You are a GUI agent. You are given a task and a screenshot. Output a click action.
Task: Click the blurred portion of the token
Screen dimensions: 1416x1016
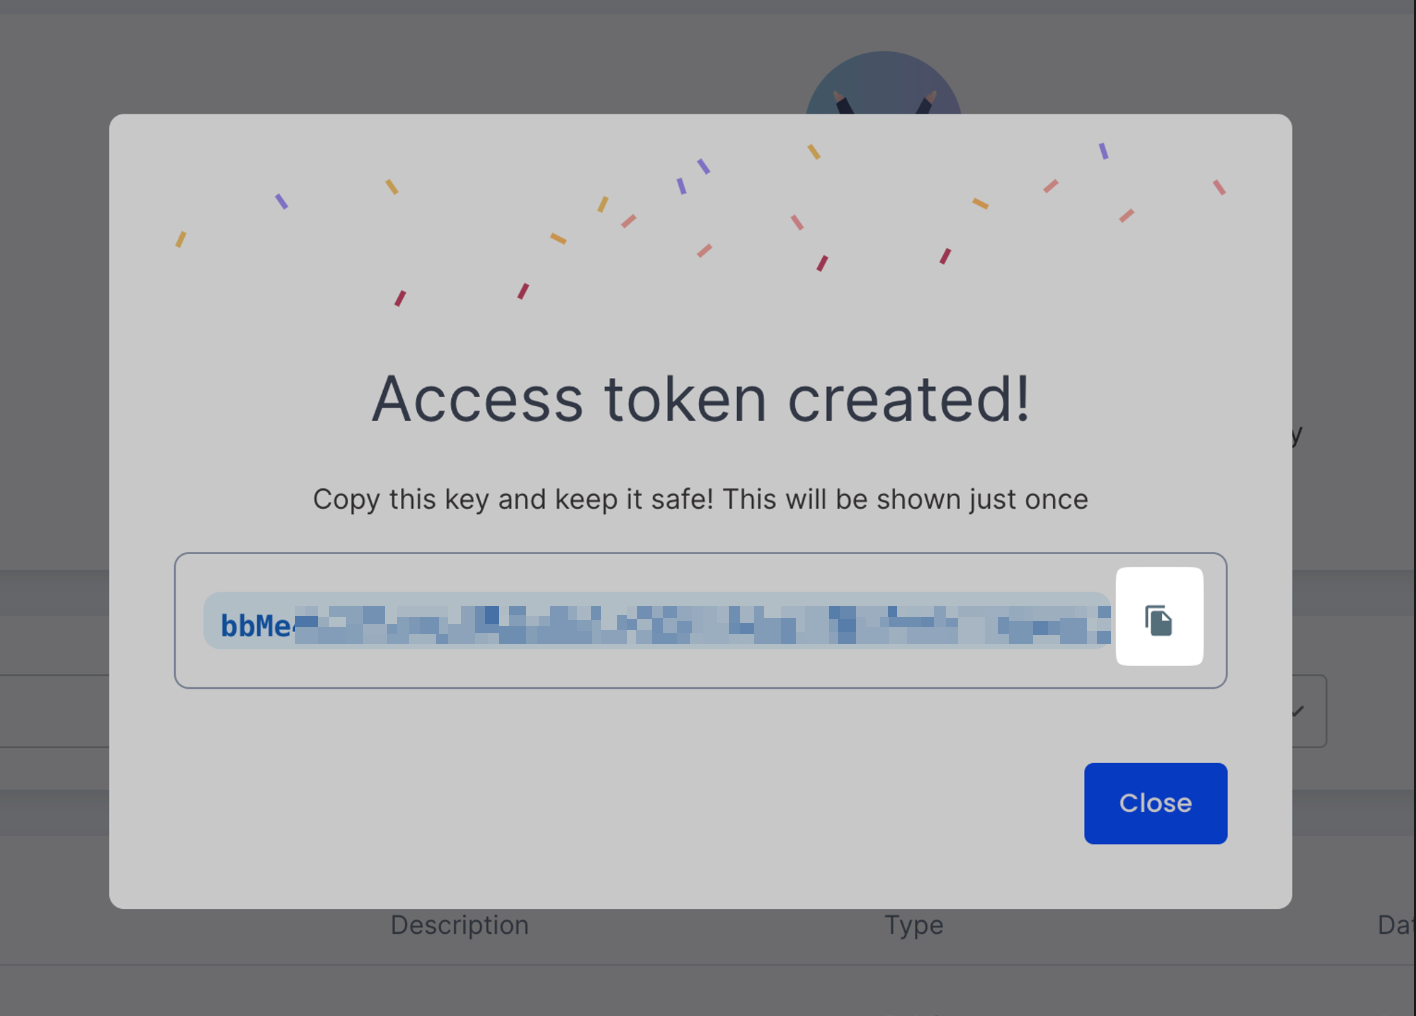pos(700,622)
